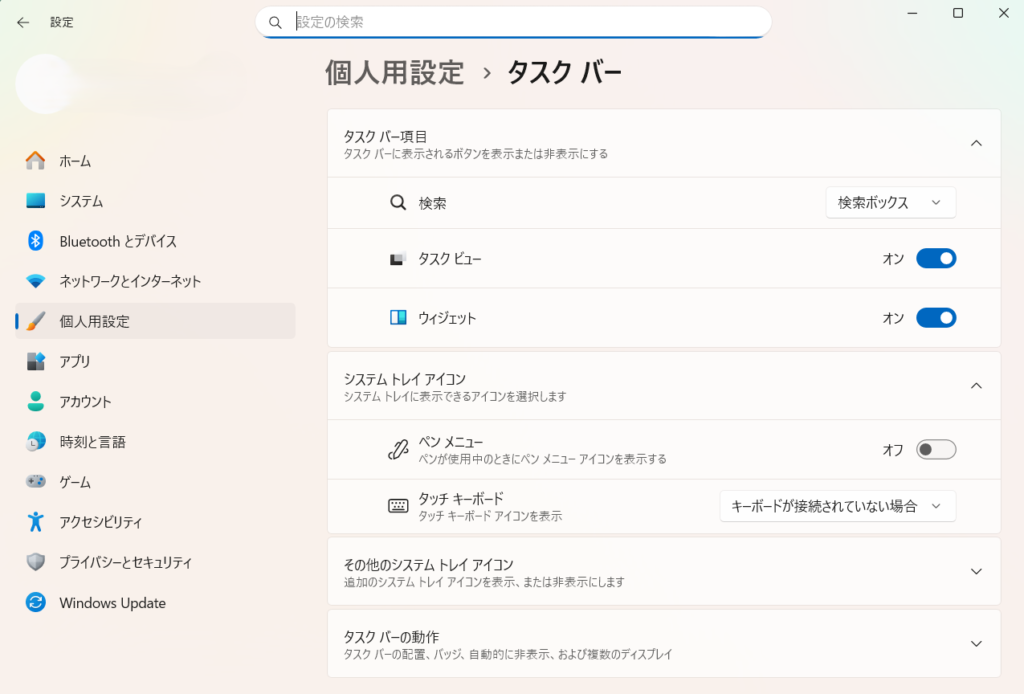The image size is (1024, 694).
Task: Click the Home (ホーム) house icon
Action: (36, 161)
